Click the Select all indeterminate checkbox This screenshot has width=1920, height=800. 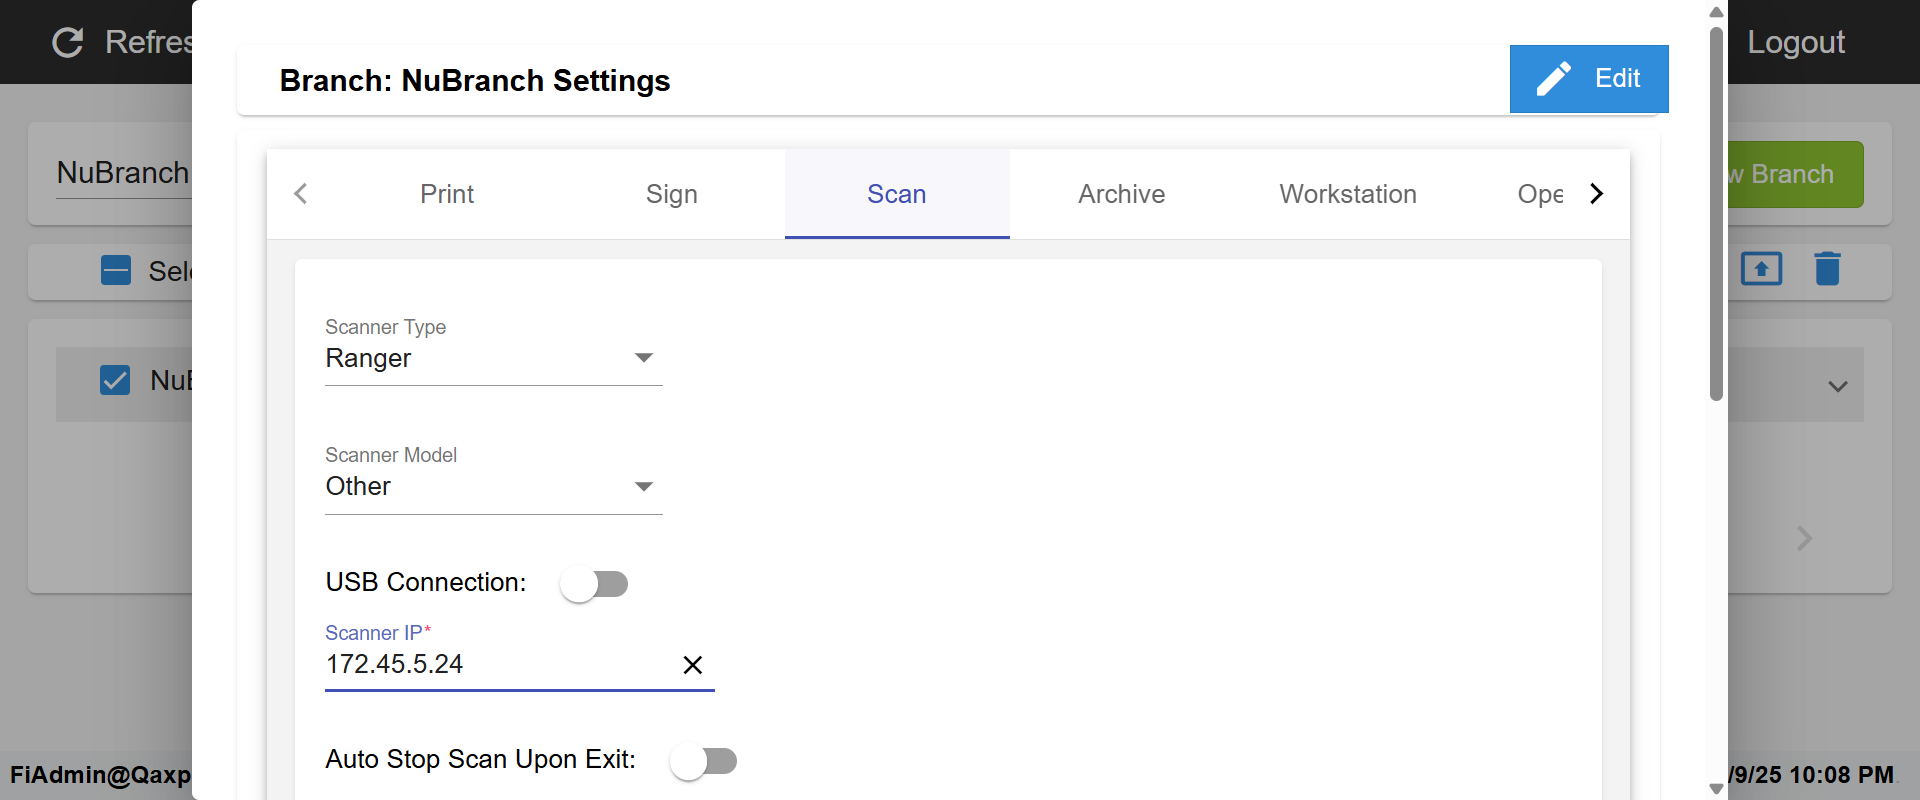[116, 270]
